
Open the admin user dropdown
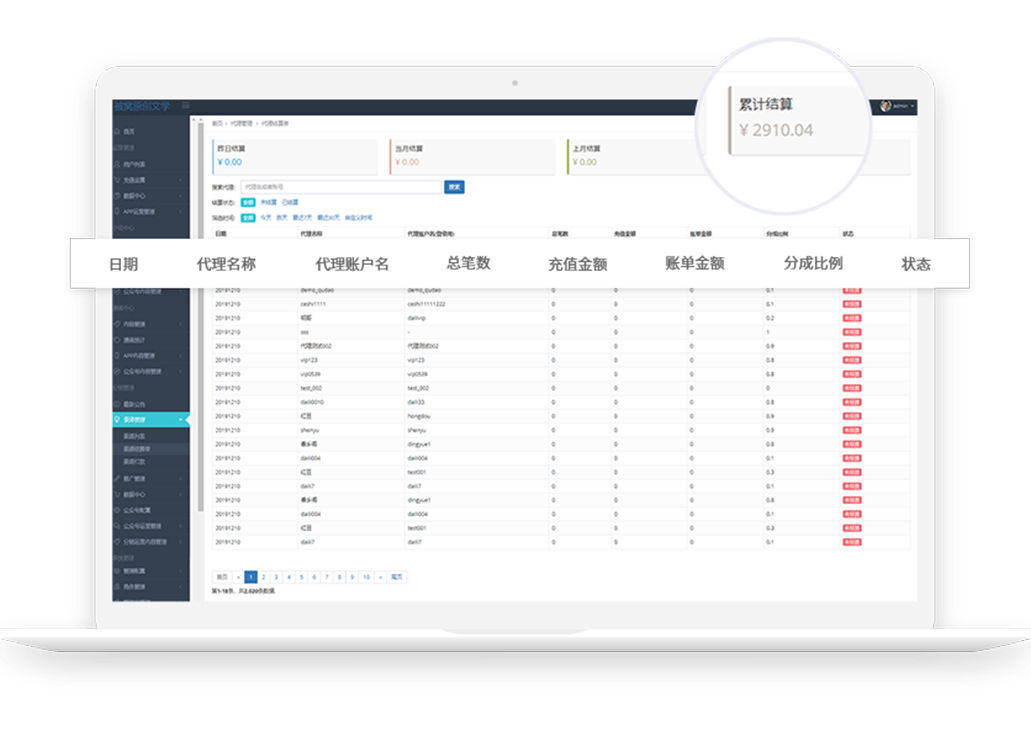(x=903, y=105)
